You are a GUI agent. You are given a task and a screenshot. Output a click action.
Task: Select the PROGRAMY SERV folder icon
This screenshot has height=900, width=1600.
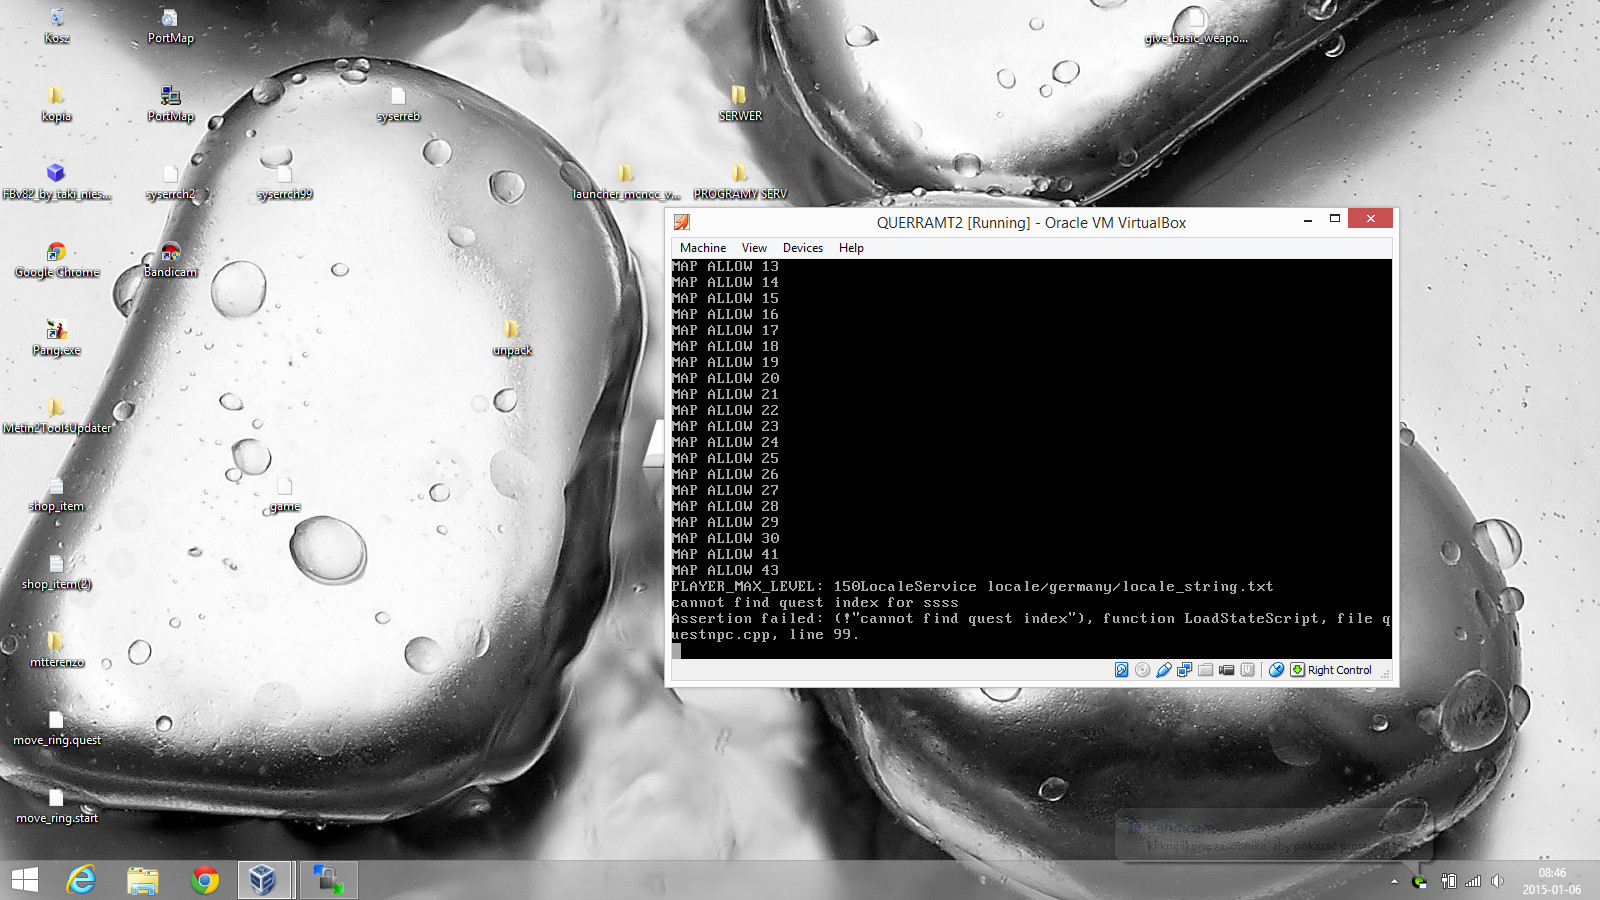tap(740, 182)
